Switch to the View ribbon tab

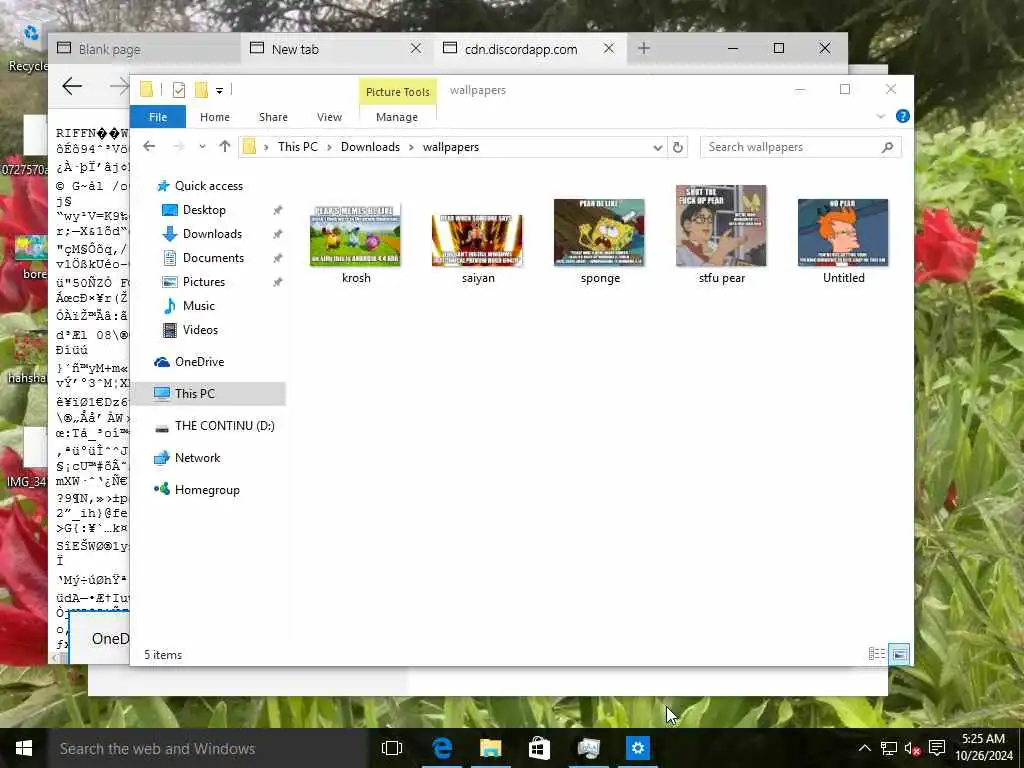coord(329,117)
